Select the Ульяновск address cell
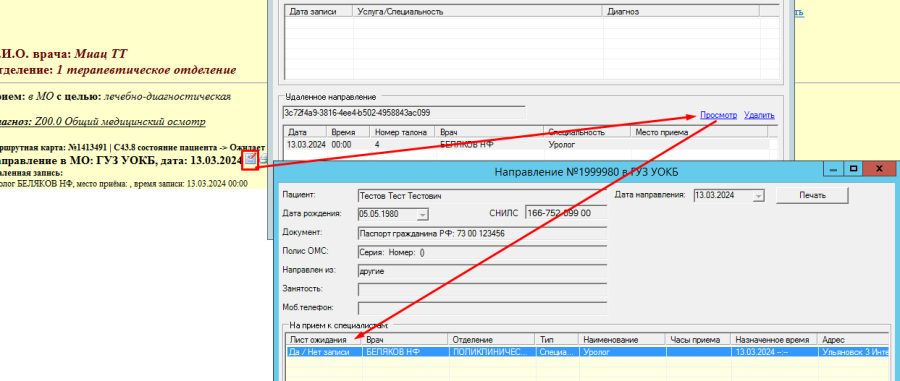This screenshot has height=381, width=900. (854, 352)
